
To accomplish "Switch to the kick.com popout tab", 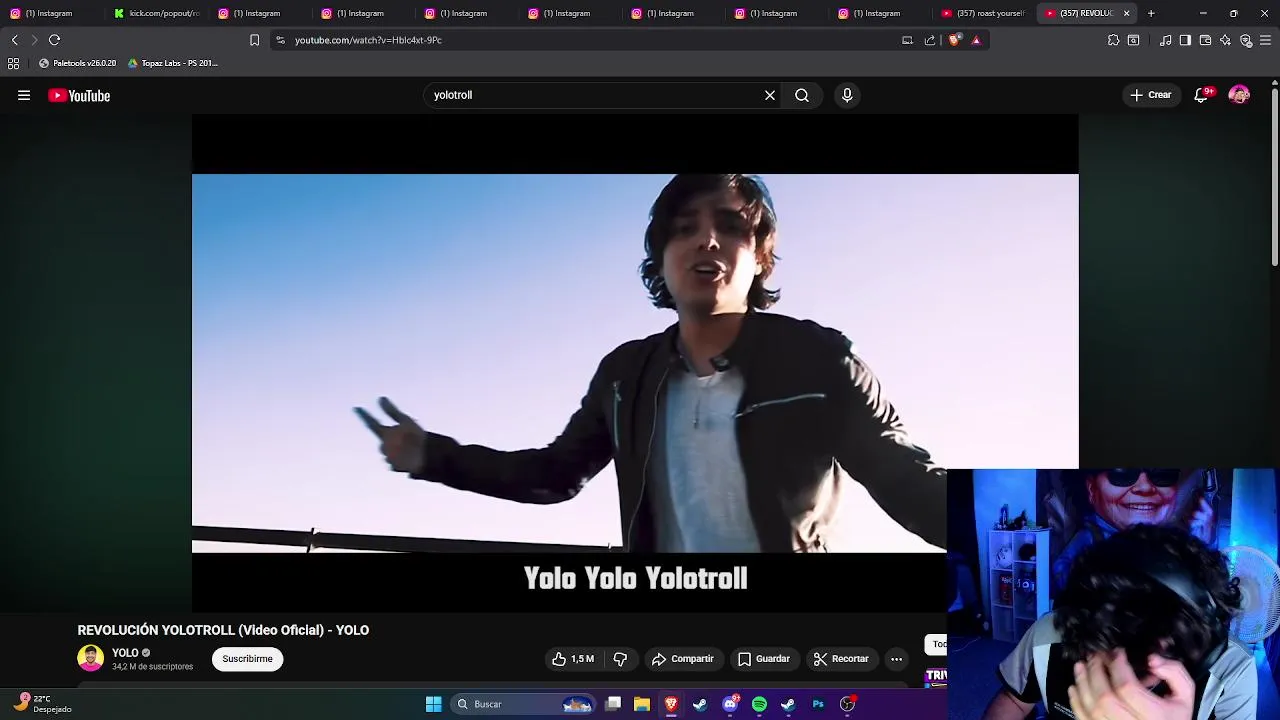I will click(x=156, y=13).
